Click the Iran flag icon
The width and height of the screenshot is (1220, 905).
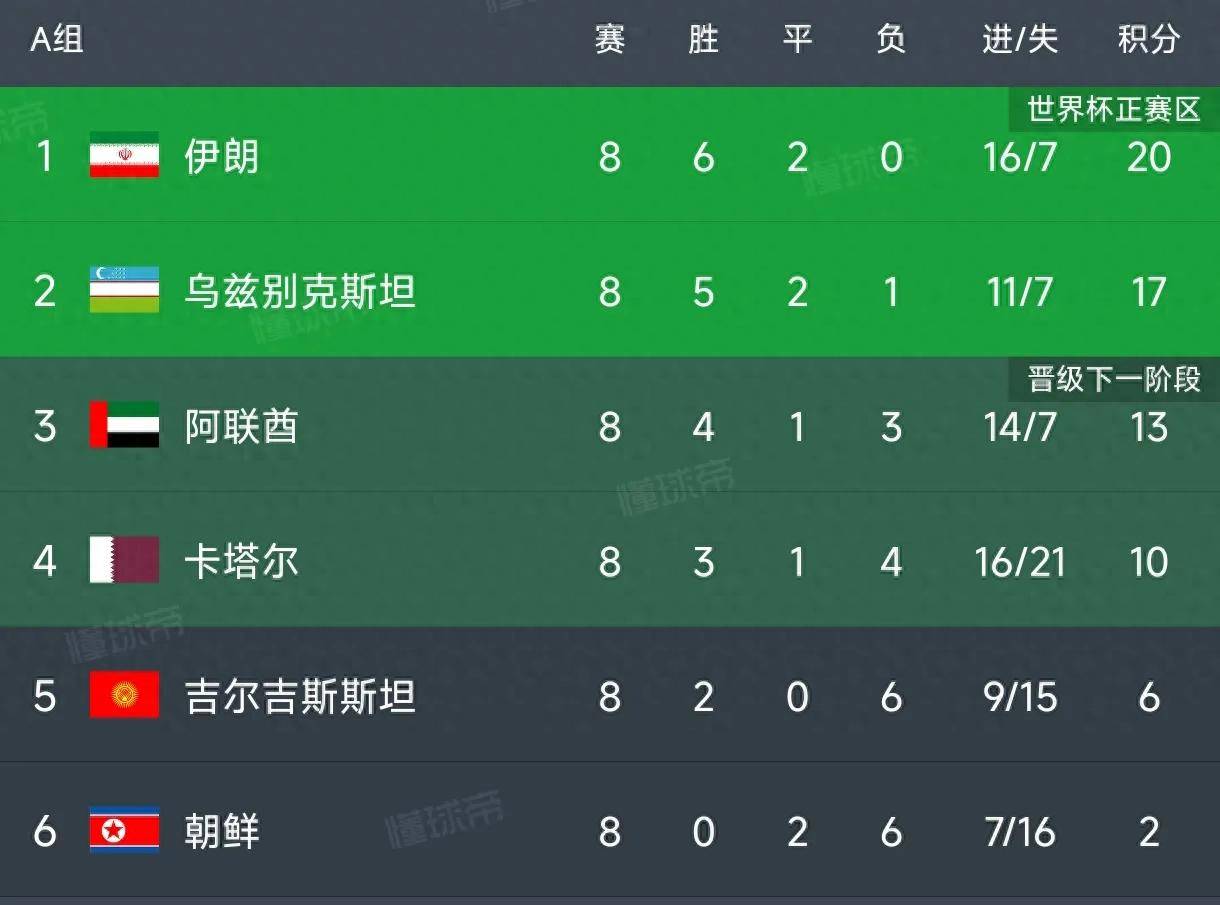click(x=124, y=155)
